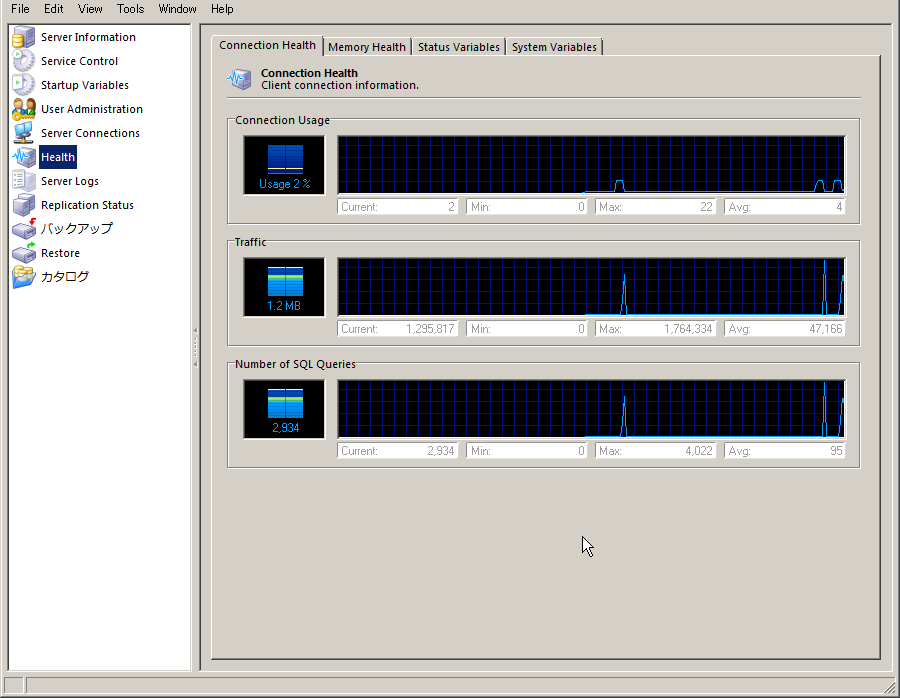Click the Server Logs document icon
The height and width of the screenshot is (698, 900).
(24, 181)
